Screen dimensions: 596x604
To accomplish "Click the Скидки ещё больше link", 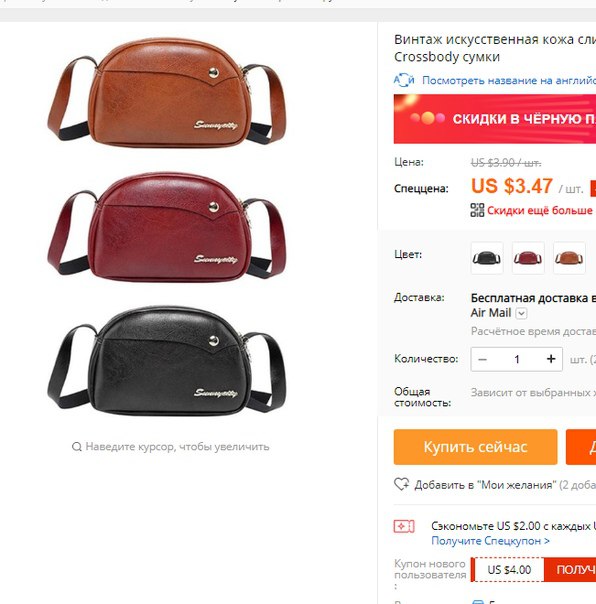I will pyautogui.click(x=539, y=210).
